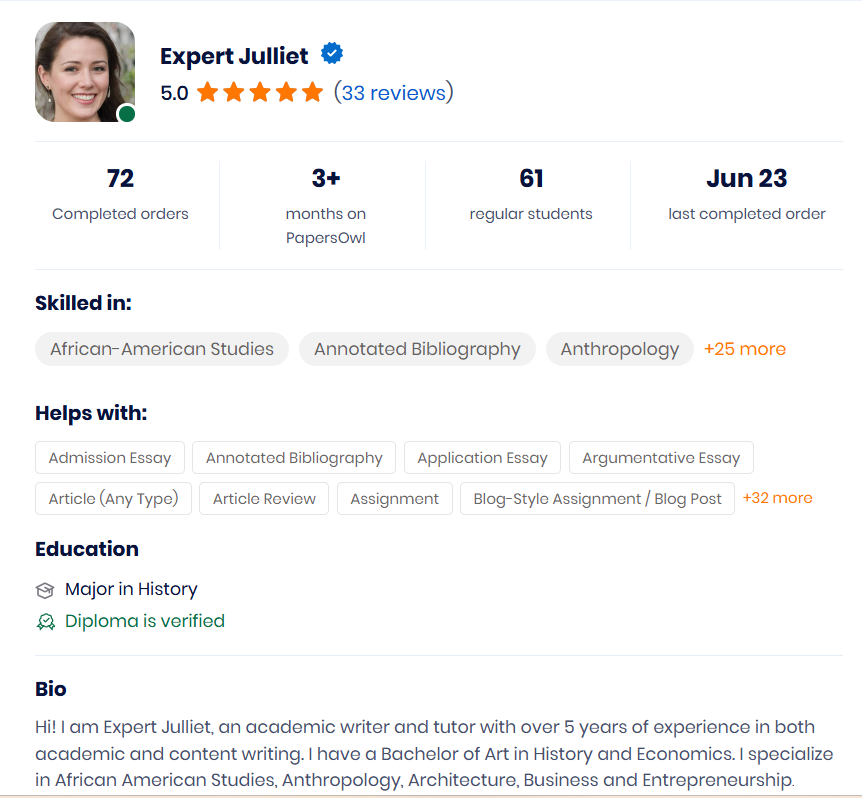Click the third orange rating star
Image resolution: width=862 pixels, height=798 pixels.
point(260,92)
